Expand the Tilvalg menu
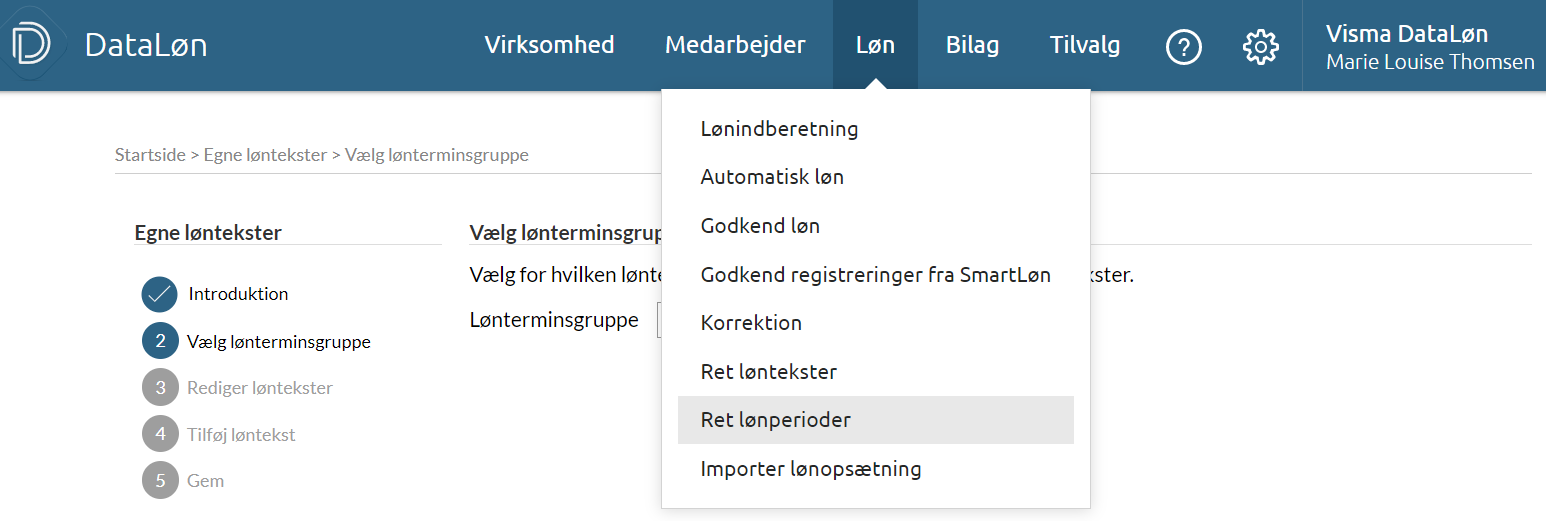 pyautogui.click(x=1085, y=45)
